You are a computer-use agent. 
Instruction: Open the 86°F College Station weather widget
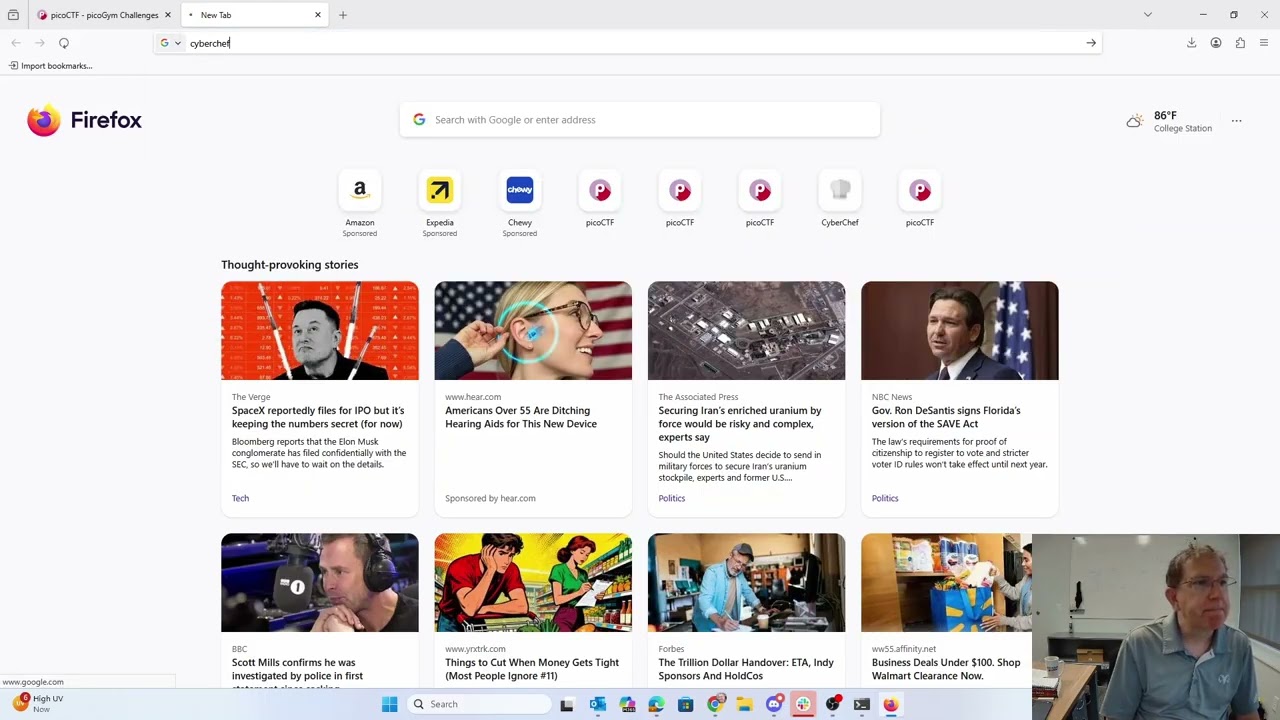pyautogui.click(x=1169, y=121)
